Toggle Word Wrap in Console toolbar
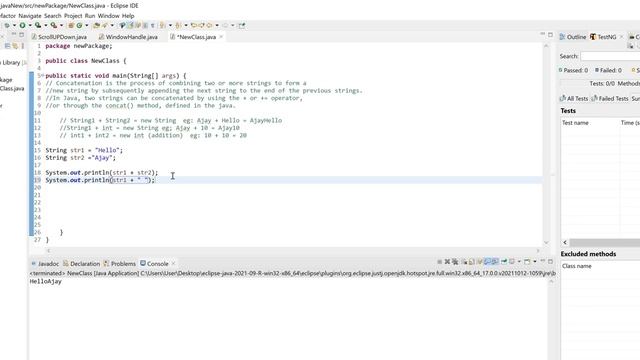Screen dimensions: 640x360 (x=479, y=262)
